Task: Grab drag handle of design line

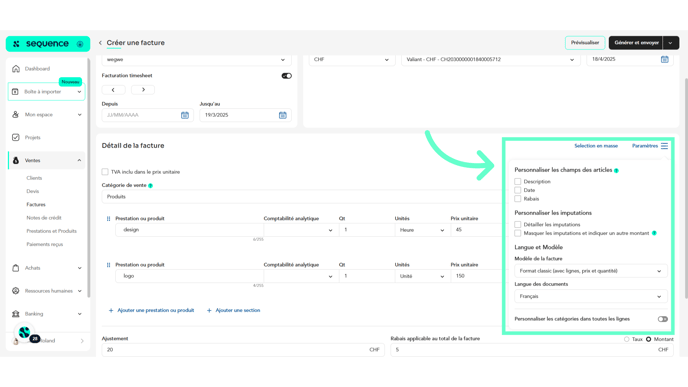Action: click(108, 219)
